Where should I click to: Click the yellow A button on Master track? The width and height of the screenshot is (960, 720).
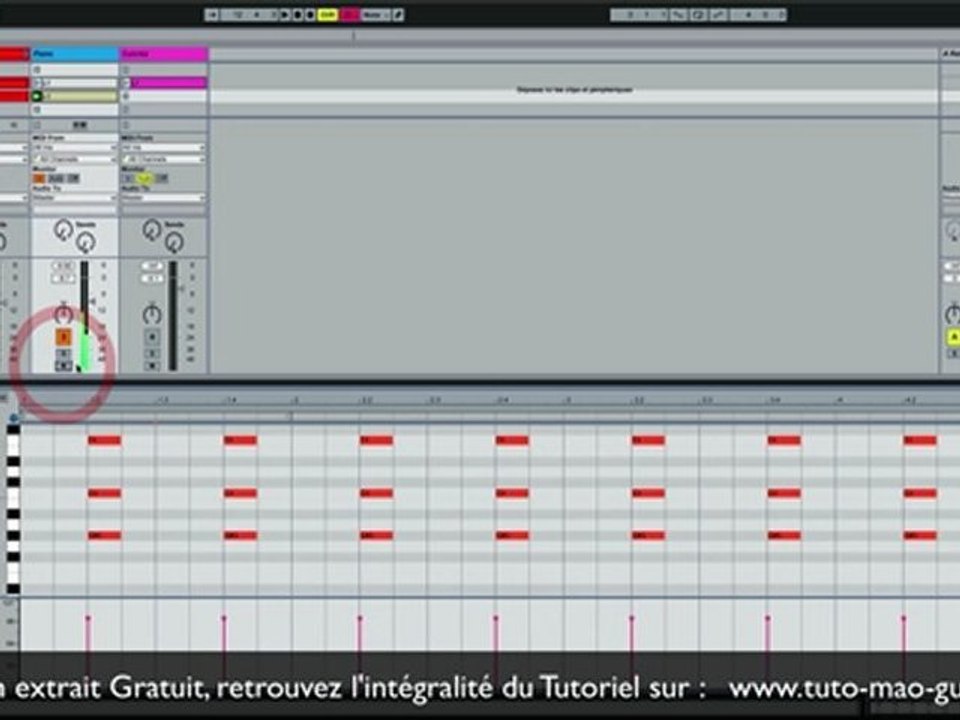(x=953, y=337)
